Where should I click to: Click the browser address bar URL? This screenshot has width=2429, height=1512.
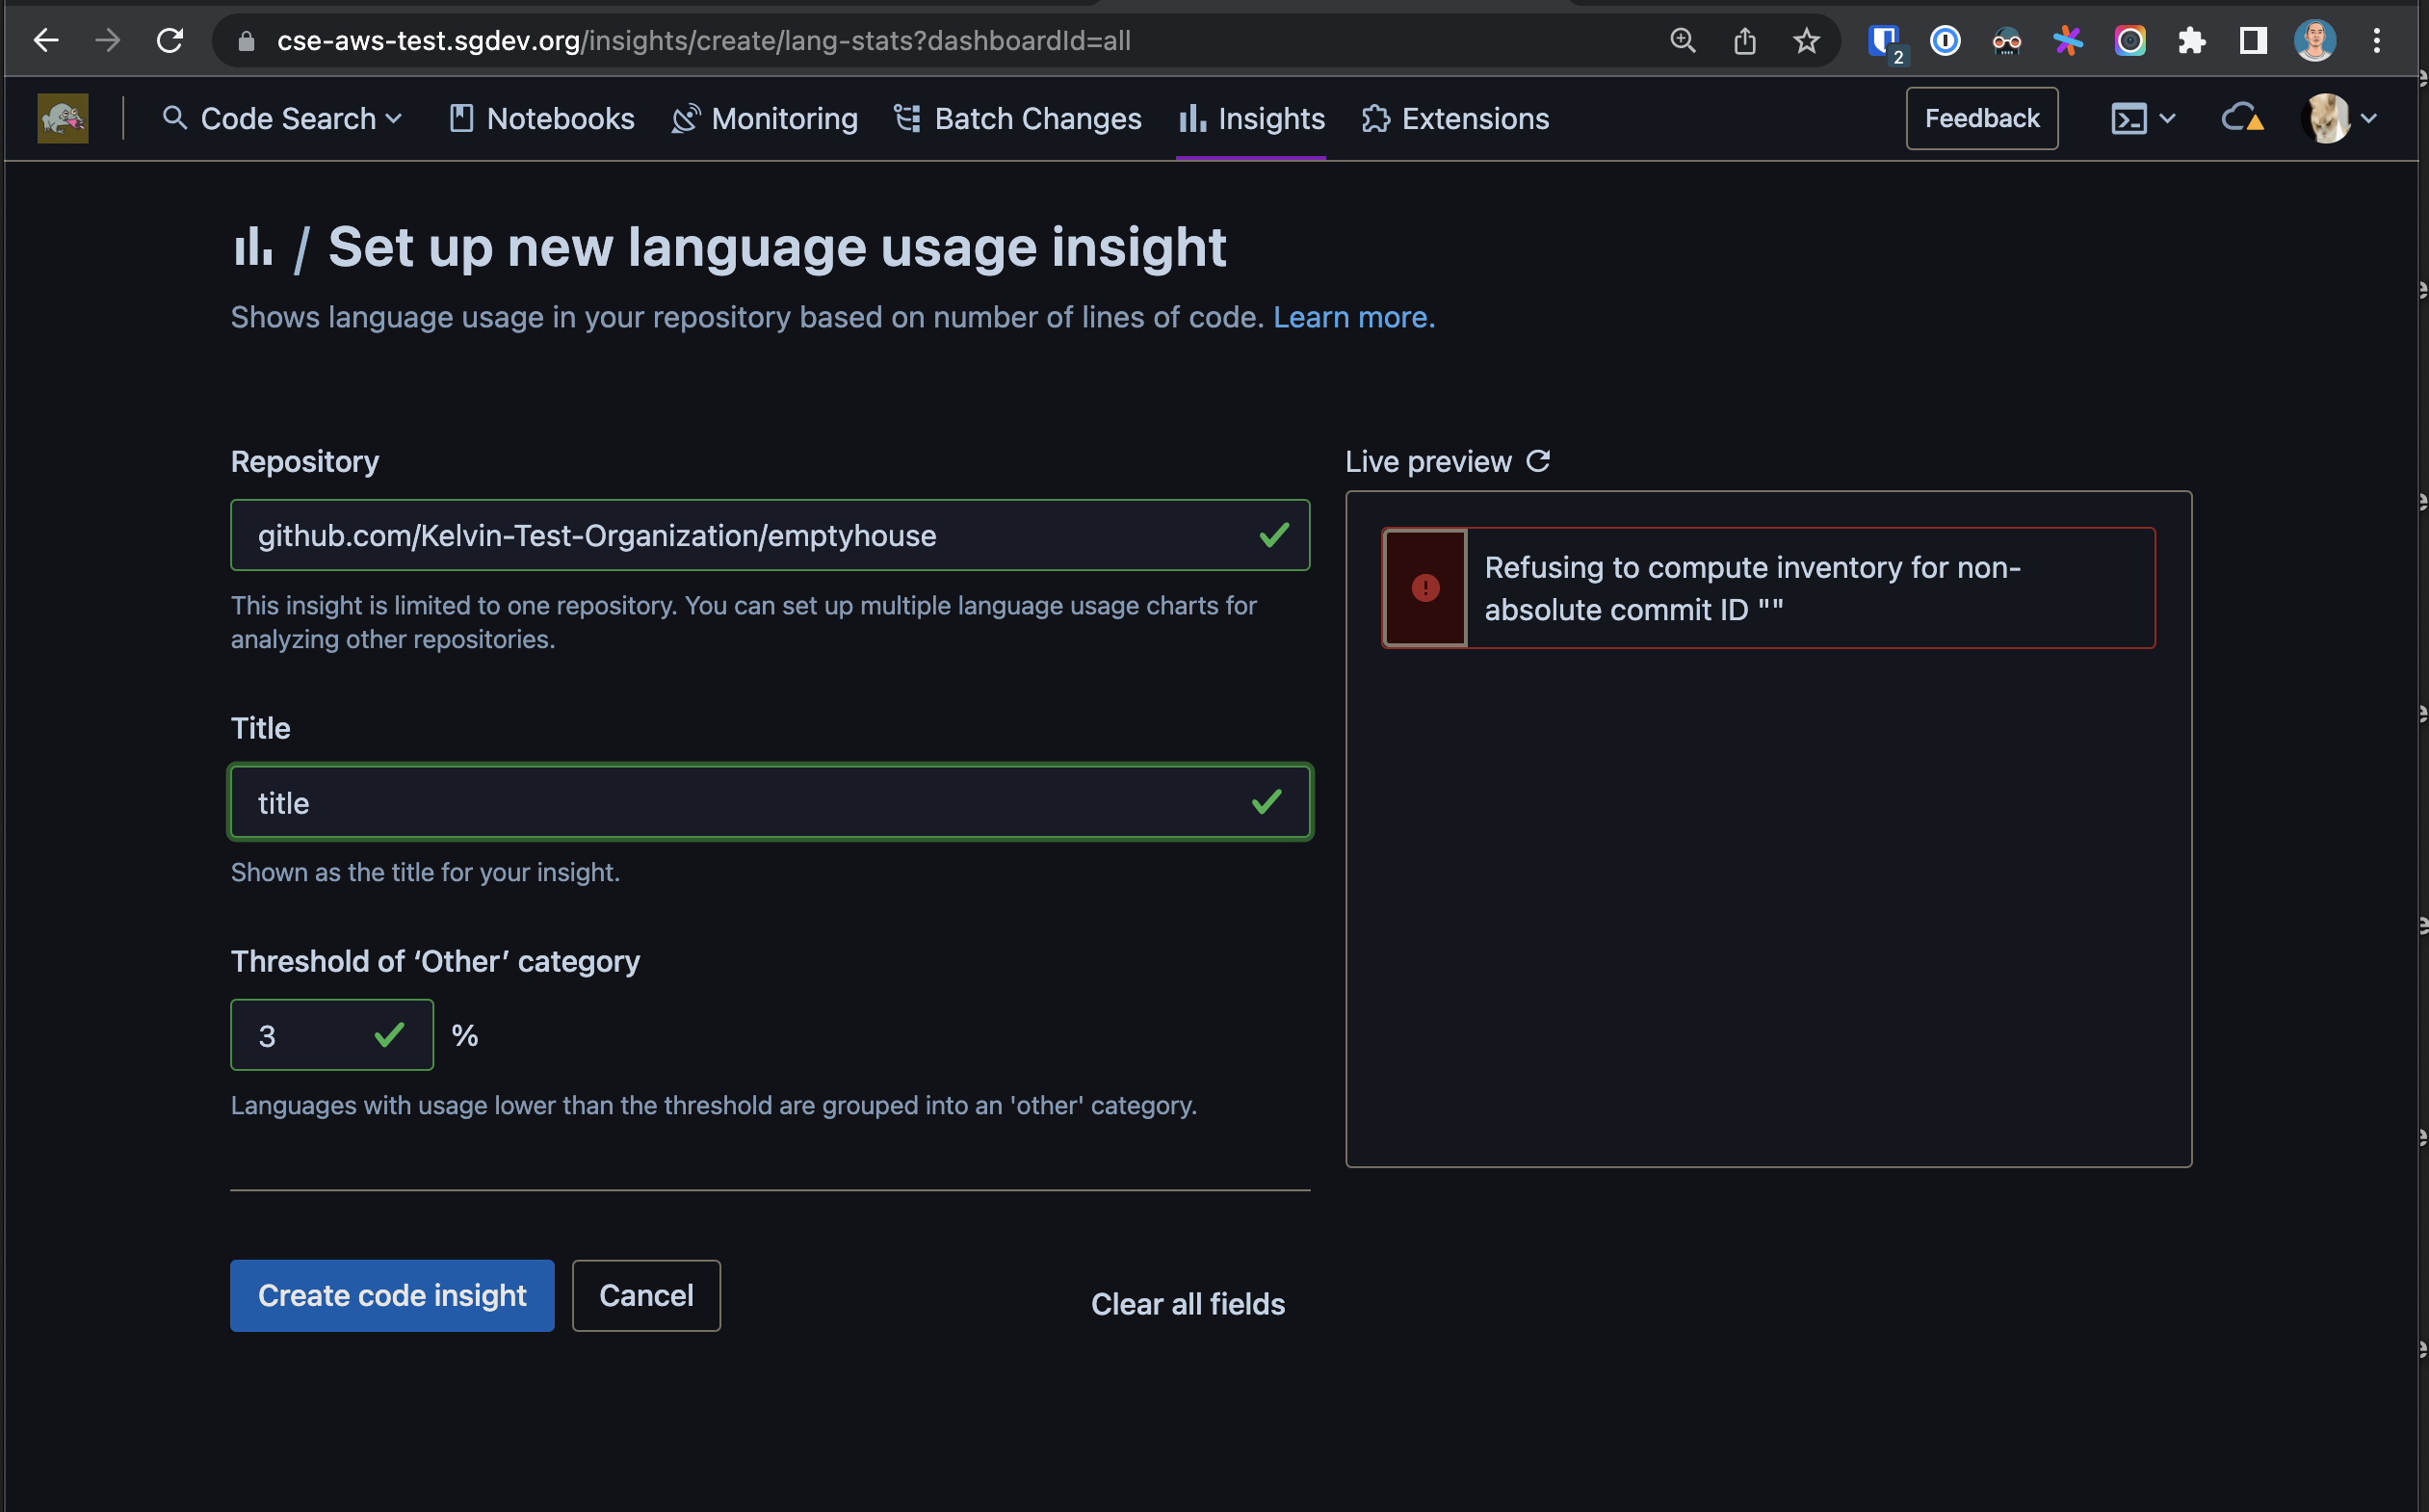pos(704,41)
